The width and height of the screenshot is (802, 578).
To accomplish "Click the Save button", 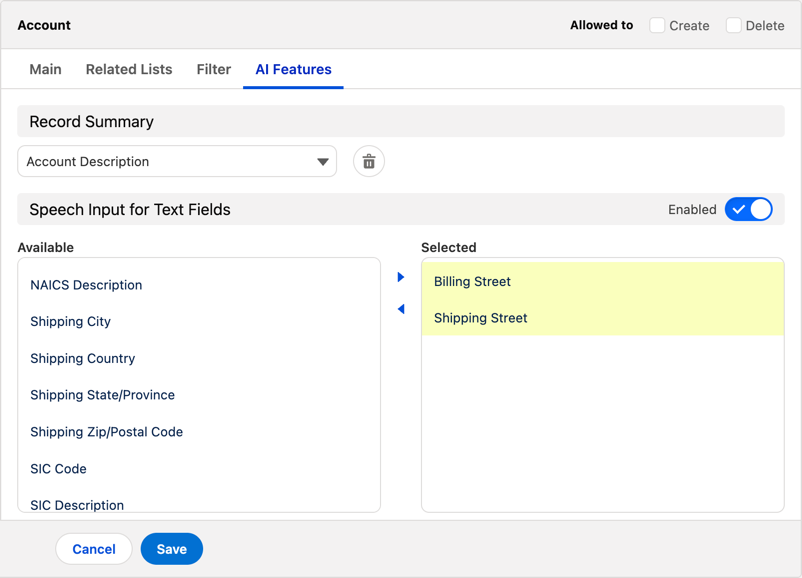I will point(171,548).
